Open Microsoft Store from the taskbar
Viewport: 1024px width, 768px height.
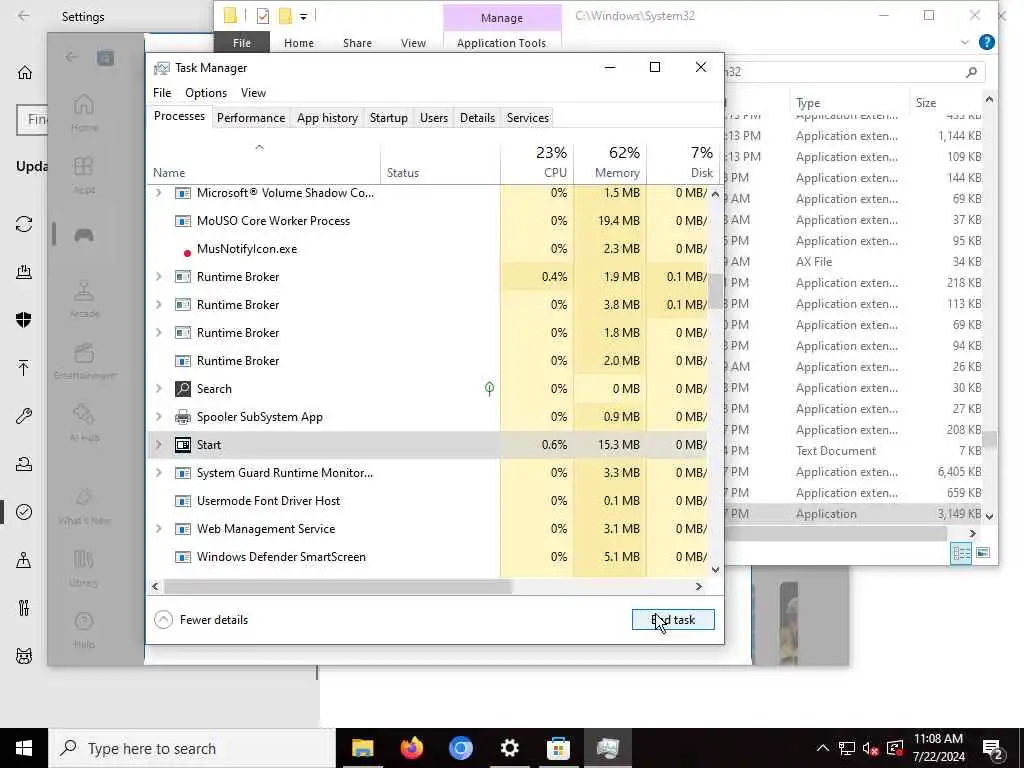(558, 748)
